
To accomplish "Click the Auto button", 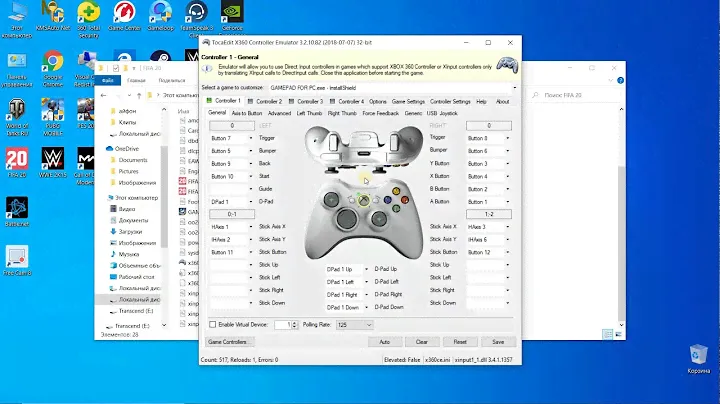I will (384, 342).
